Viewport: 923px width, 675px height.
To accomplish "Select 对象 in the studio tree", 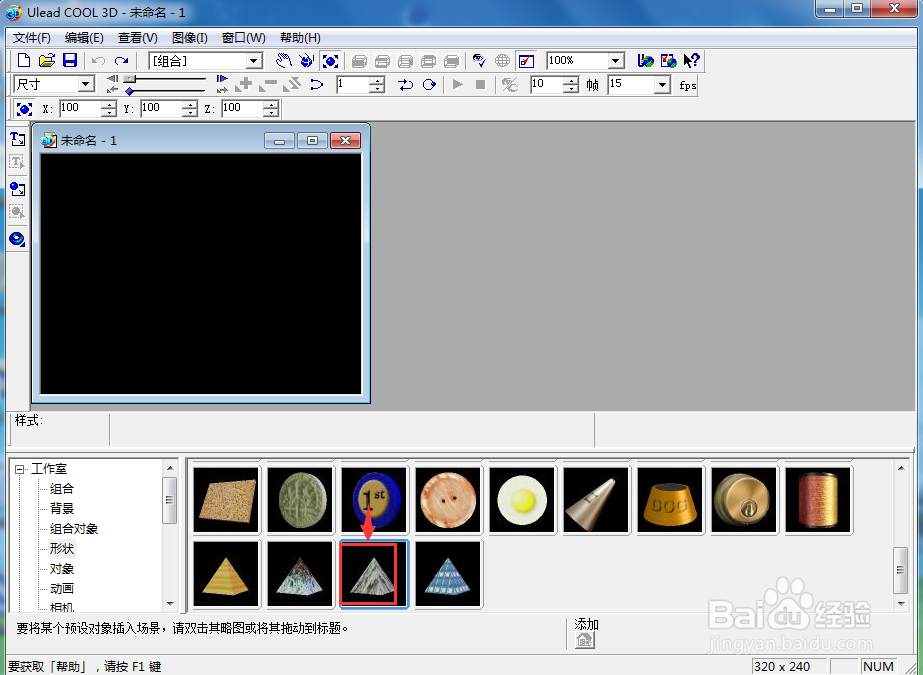I will [x=62, y=568].
